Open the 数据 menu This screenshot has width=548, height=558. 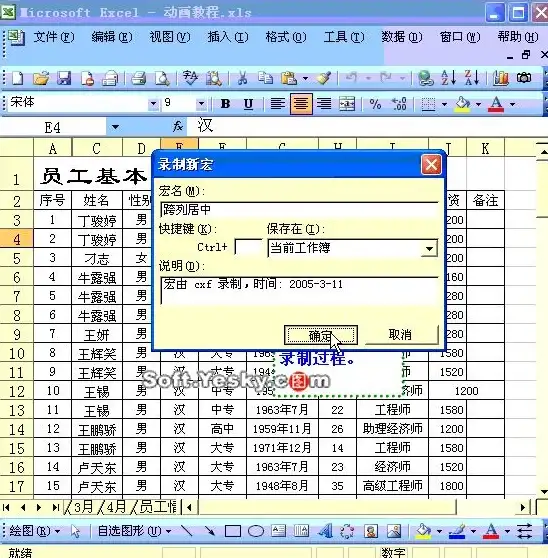(x=402, y=37)
